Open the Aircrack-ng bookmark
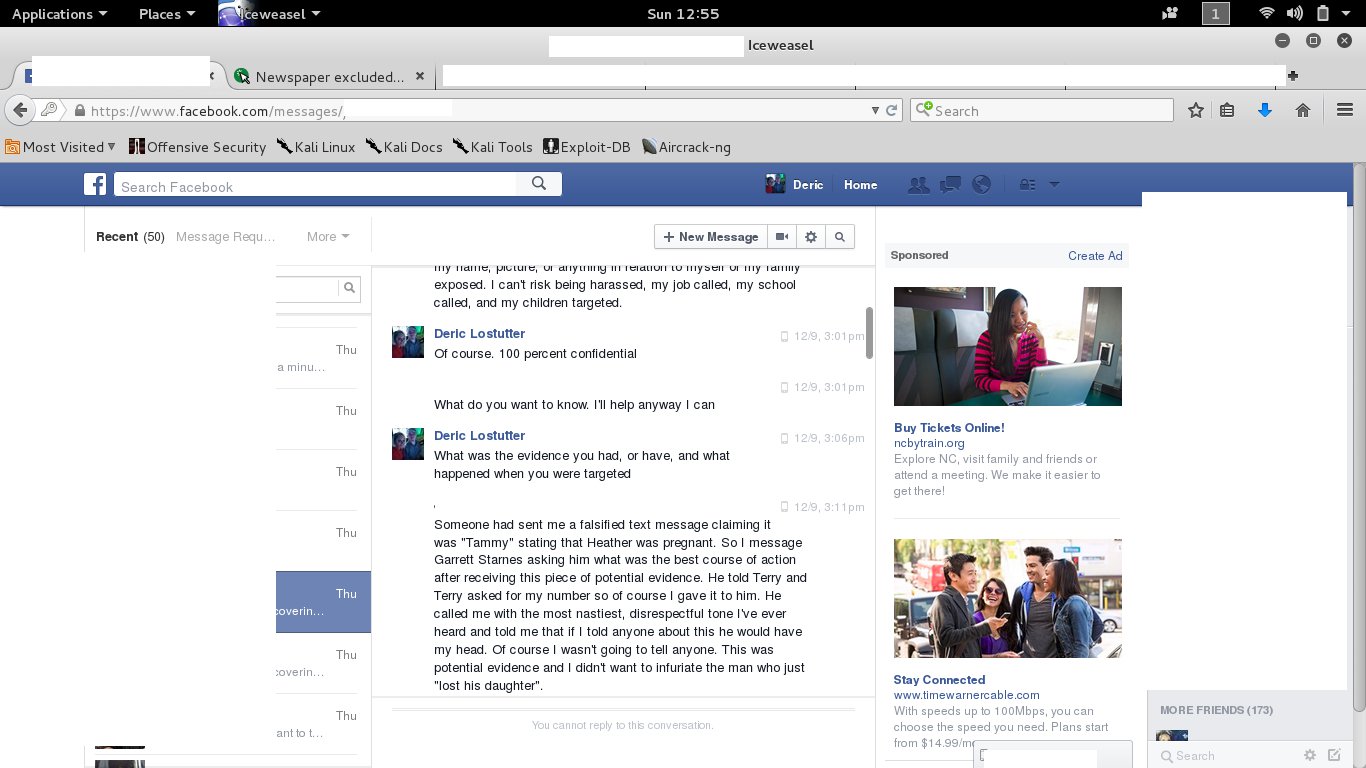1366x768 pixels. click(686, 147)
